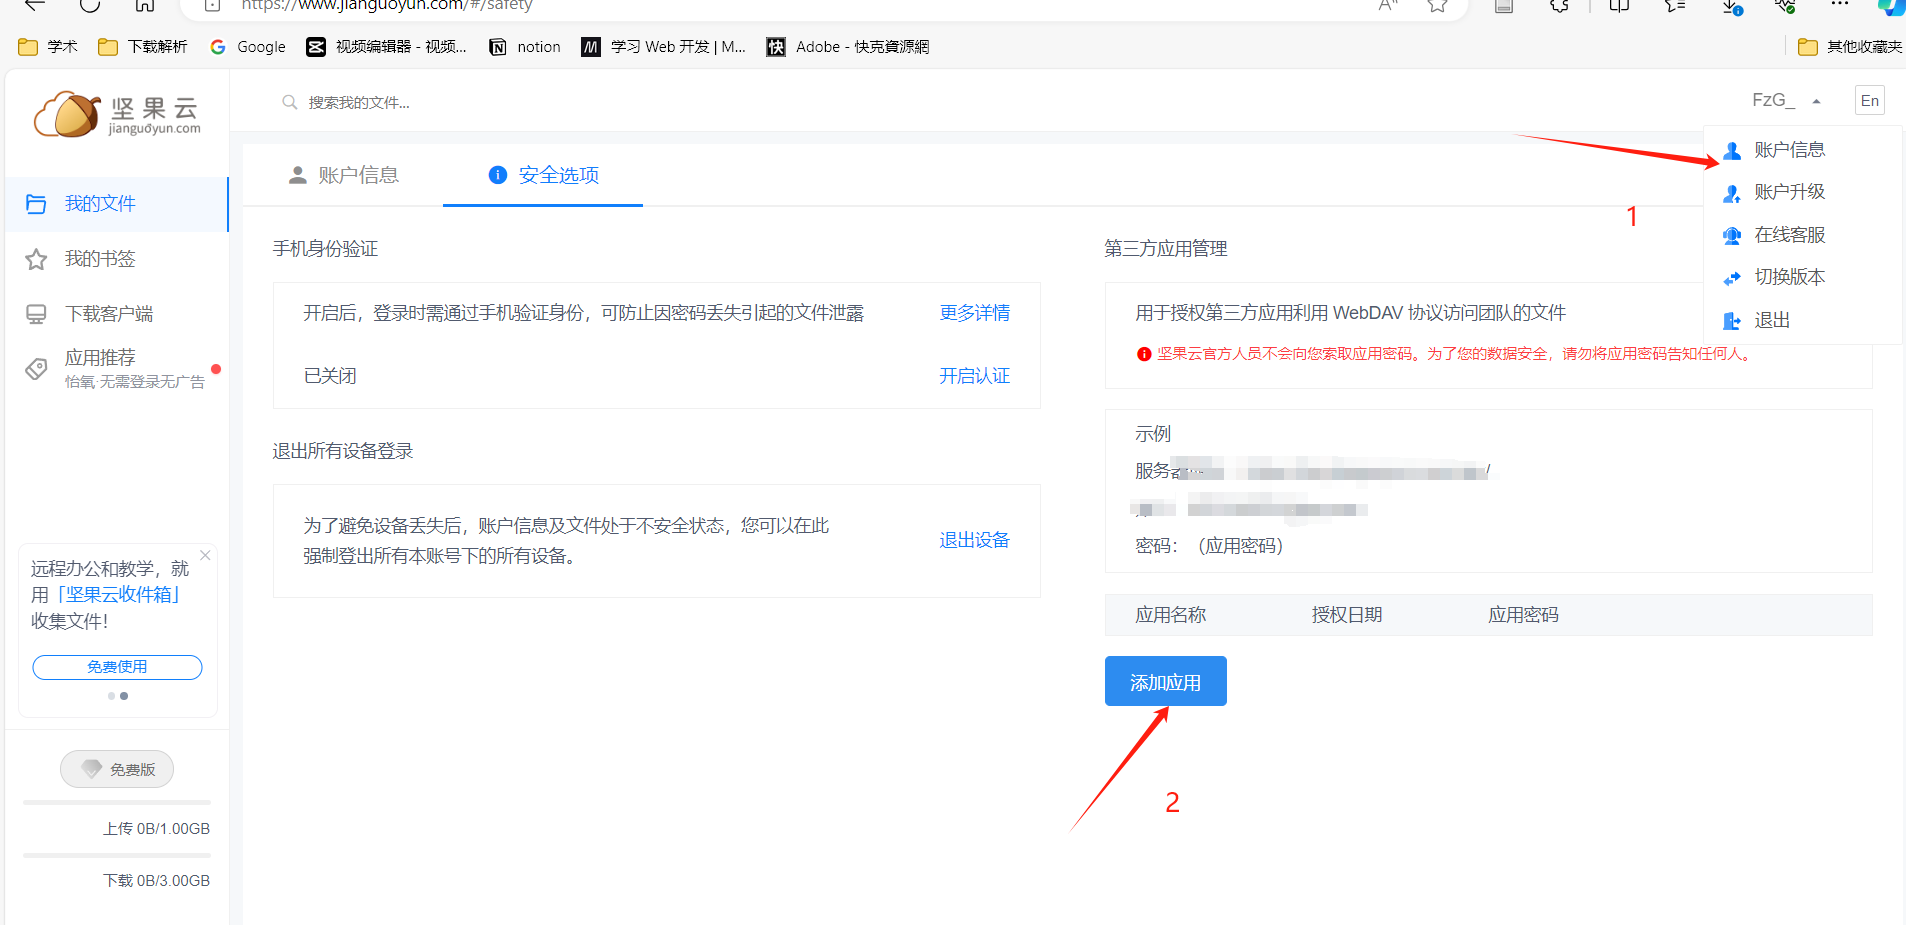Click the red warning icon under WebDAV

tap(1144, 354)
